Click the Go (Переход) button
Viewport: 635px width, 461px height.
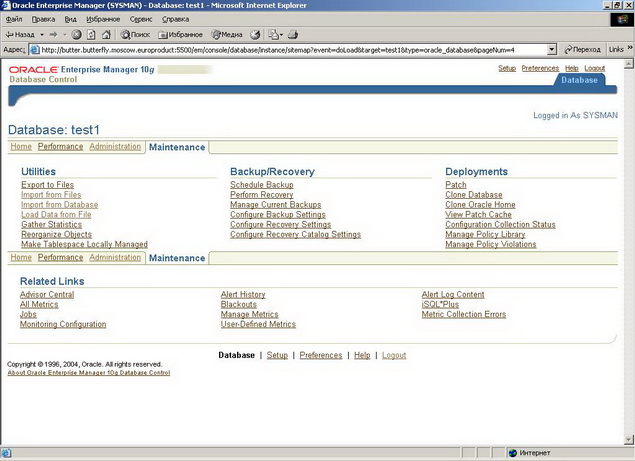pyautogui.click(x=583, y=49)
